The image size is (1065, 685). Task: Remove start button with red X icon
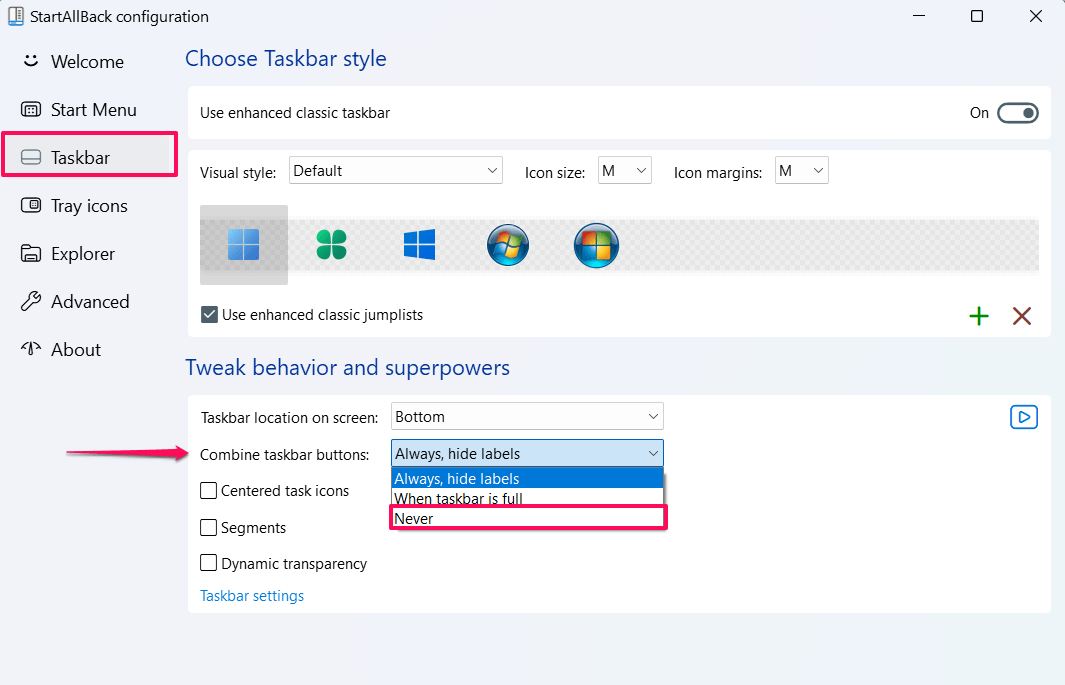pos(1022,316)
